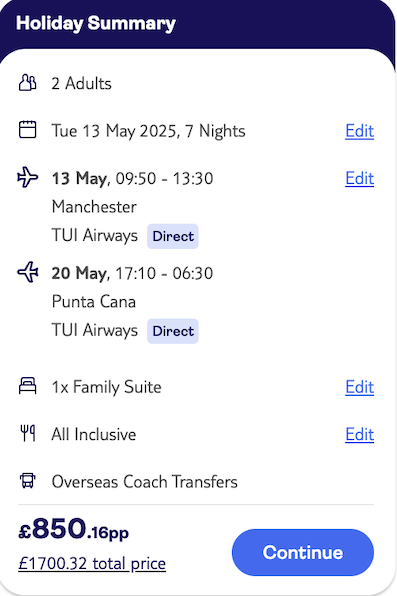Viewport: 397px width, 596px height.
Task: Click the fork and knife board icon
Action: pyautogui.click(x=28, y=434)
